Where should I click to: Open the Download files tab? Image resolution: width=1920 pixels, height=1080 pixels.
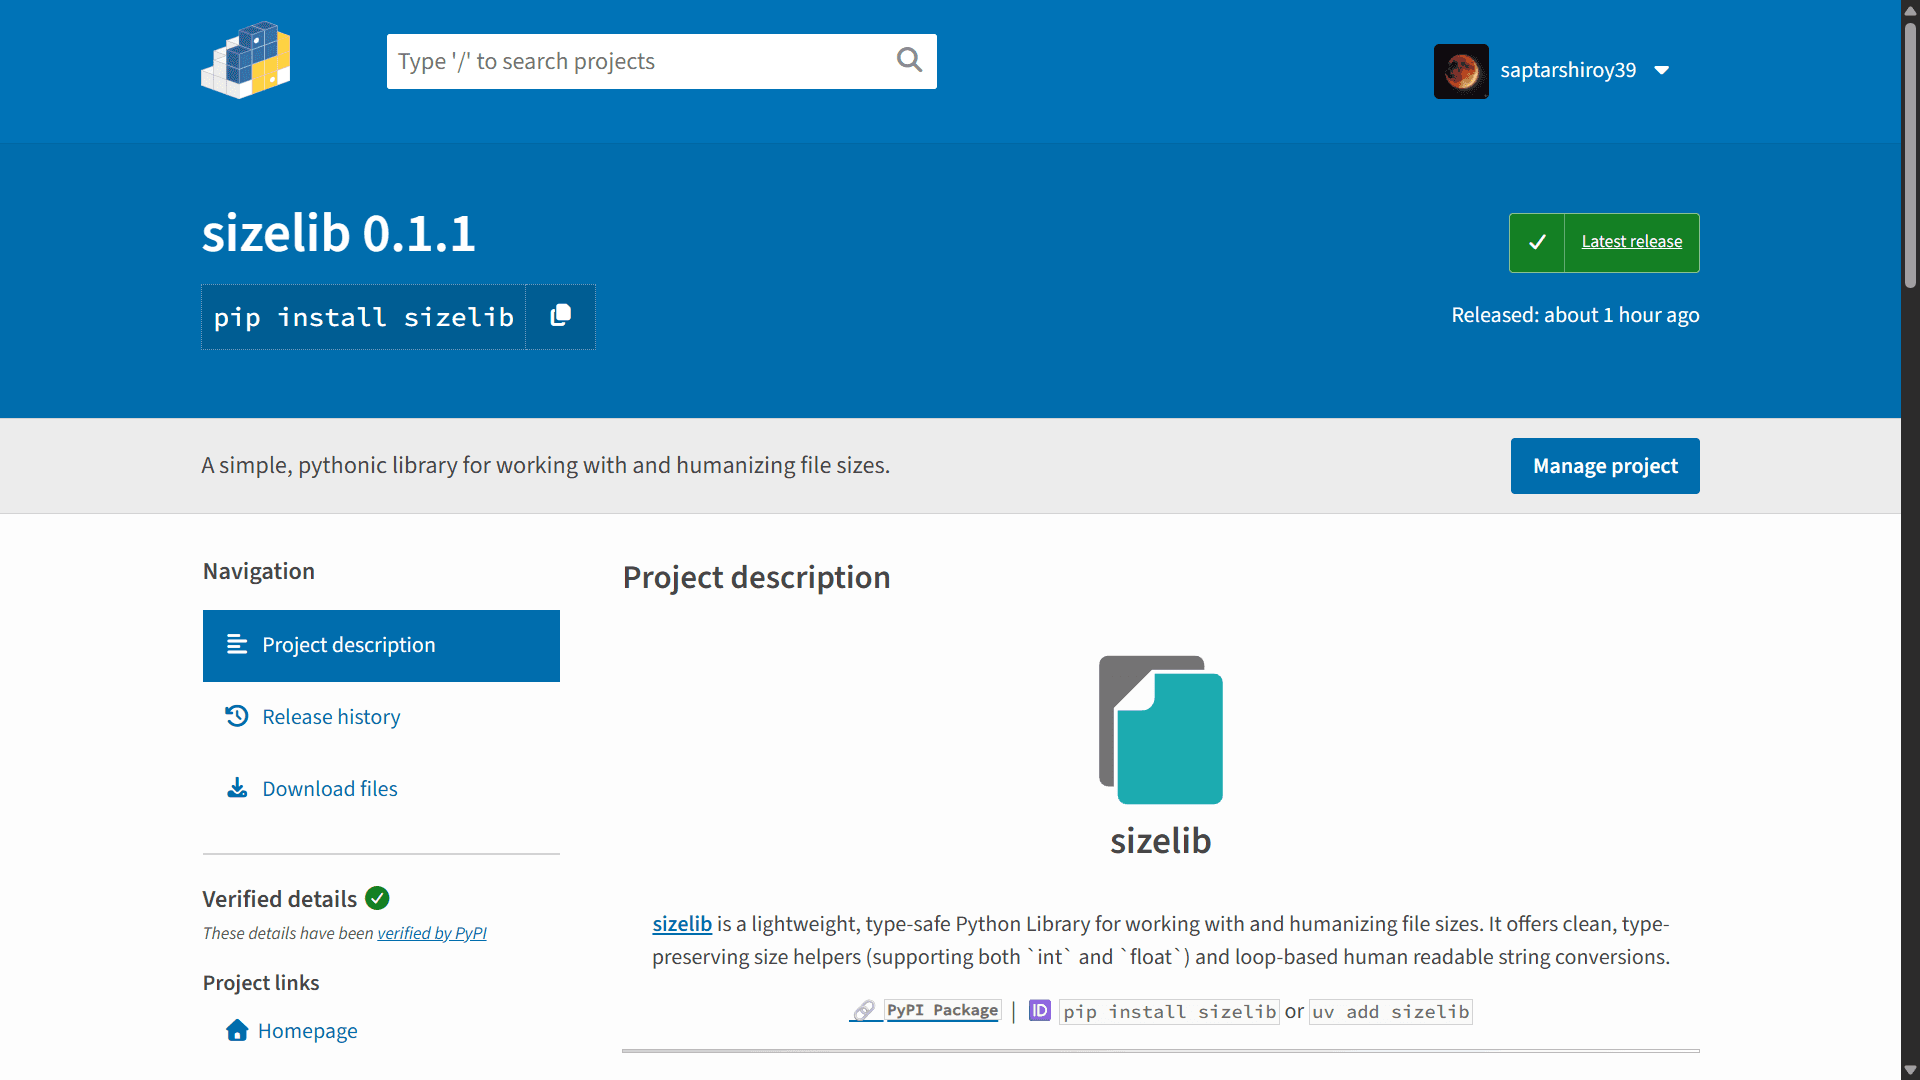(381, 789)
